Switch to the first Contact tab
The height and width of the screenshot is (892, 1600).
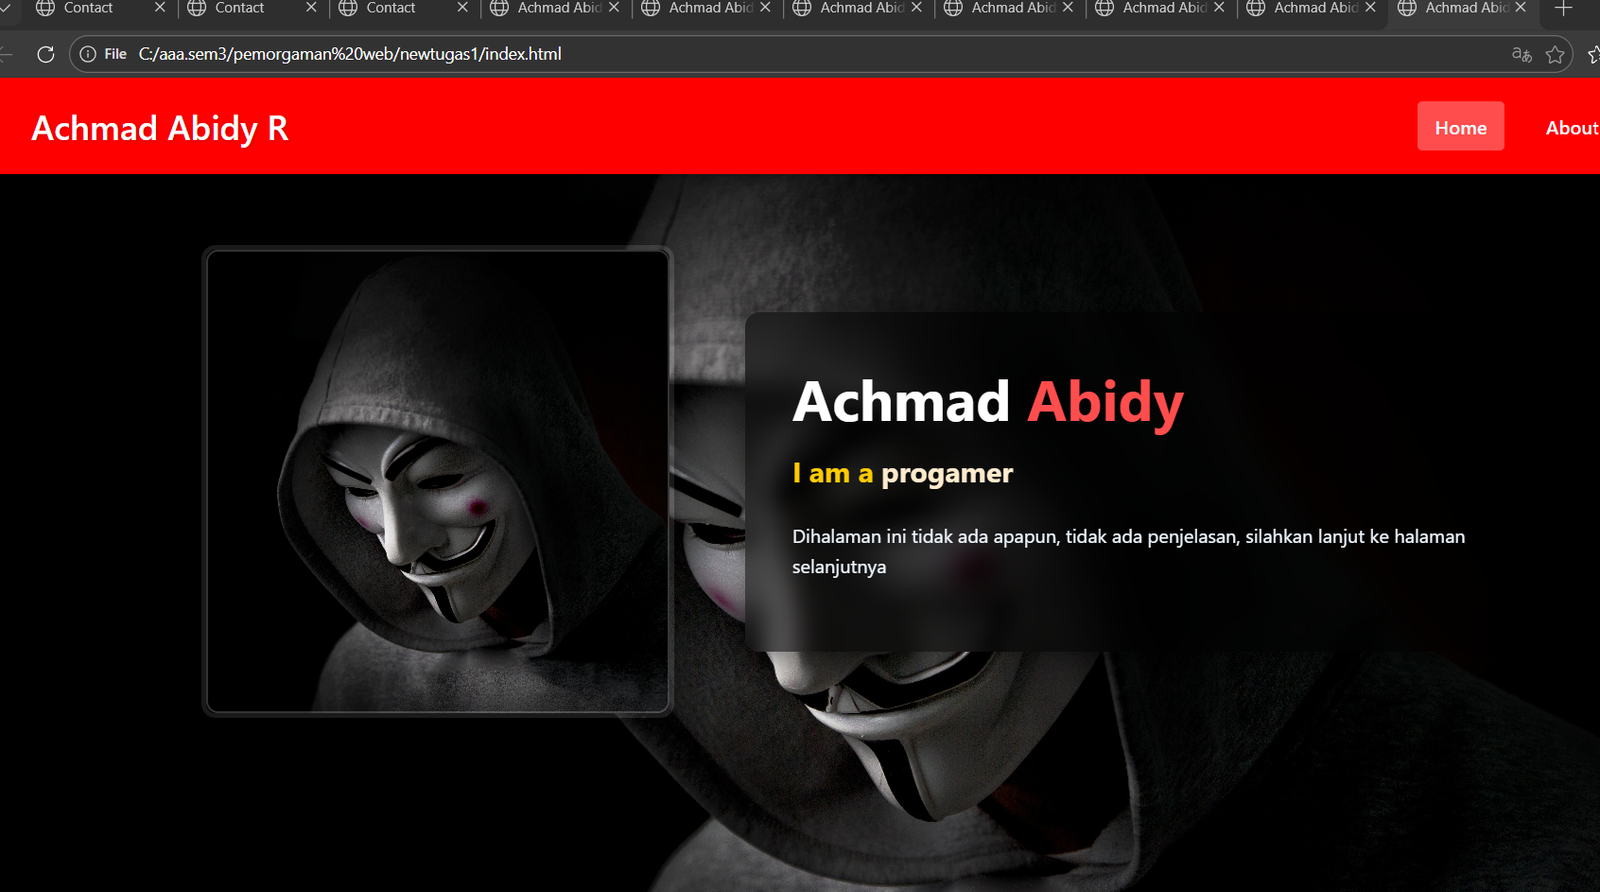pos(88,7)
